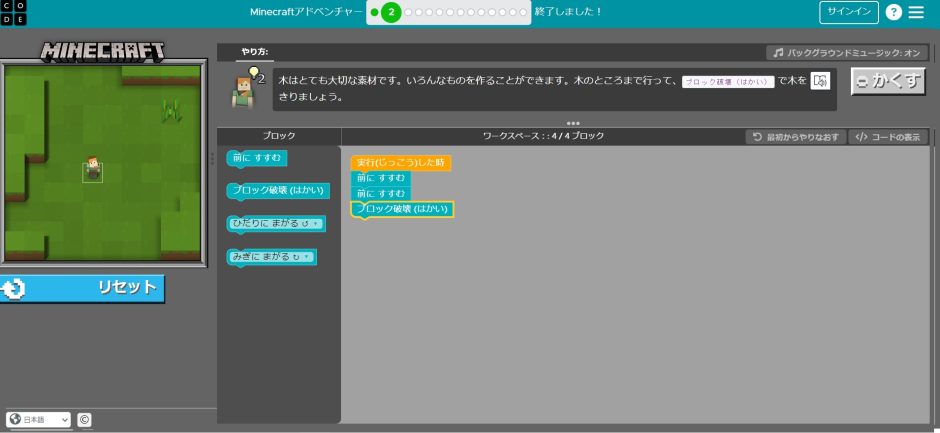Viewport: 940px width, 433px height.
Task: Select the 前に すすむ block in toolbox
Action: click(256, 158)
